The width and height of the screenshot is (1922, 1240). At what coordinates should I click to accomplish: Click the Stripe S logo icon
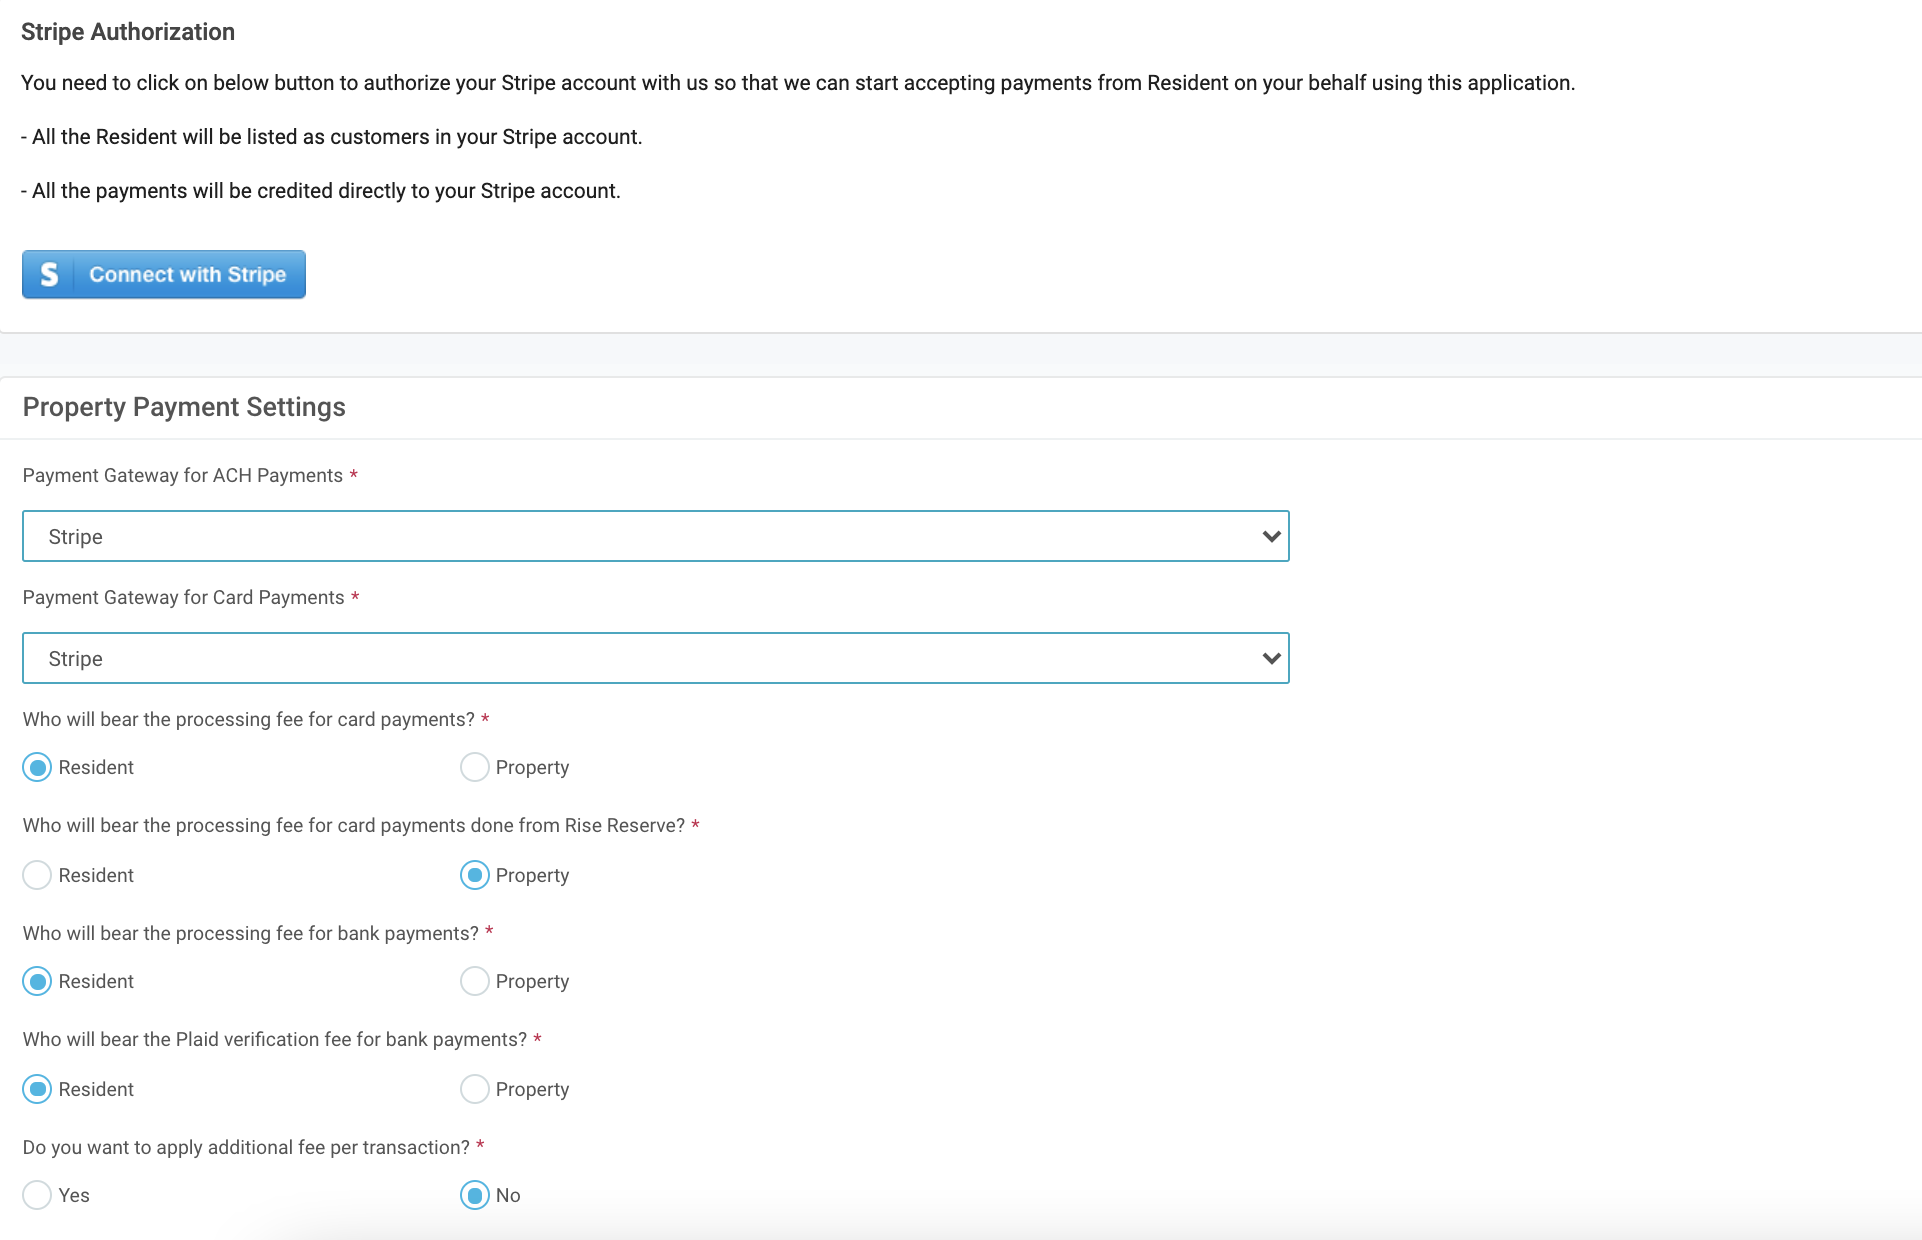48,275
